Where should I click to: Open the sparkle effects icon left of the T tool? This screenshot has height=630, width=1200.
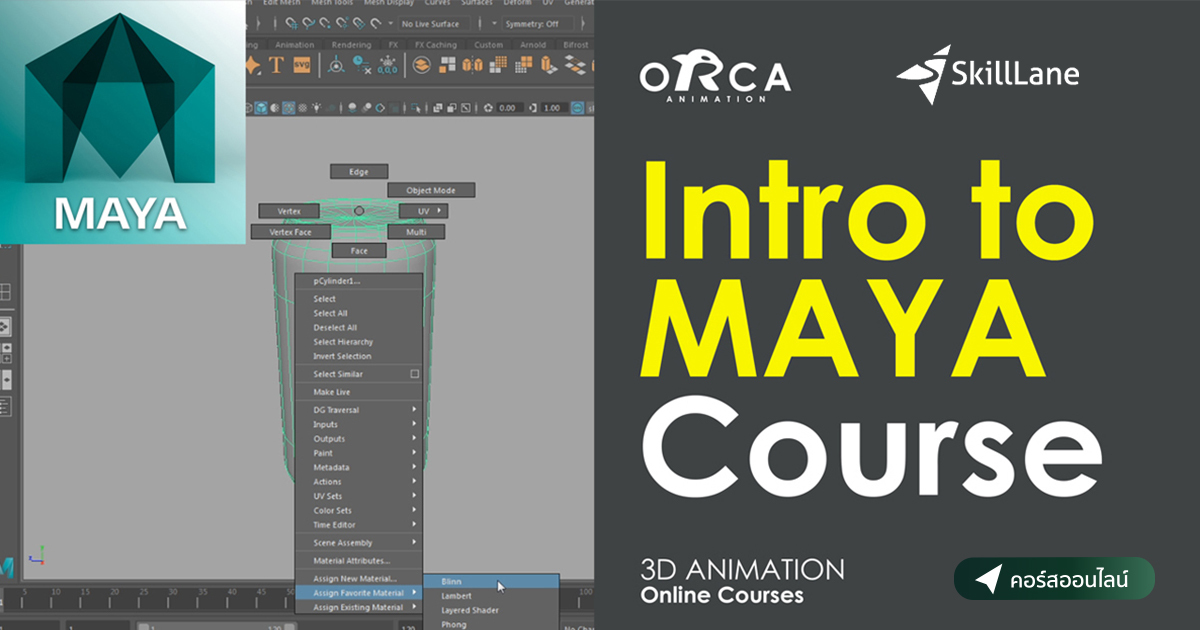click(x=255, y=64)
